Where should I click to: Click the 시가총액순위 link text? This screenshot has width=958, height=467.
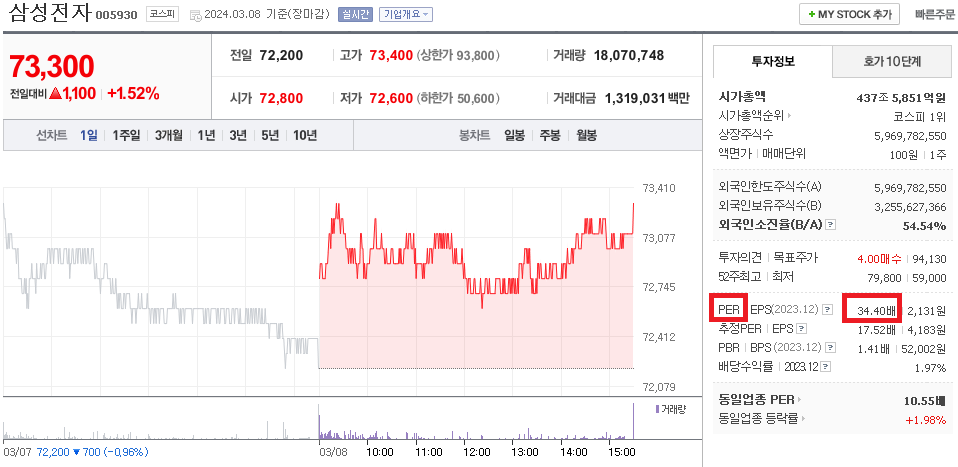coord(751,116)
